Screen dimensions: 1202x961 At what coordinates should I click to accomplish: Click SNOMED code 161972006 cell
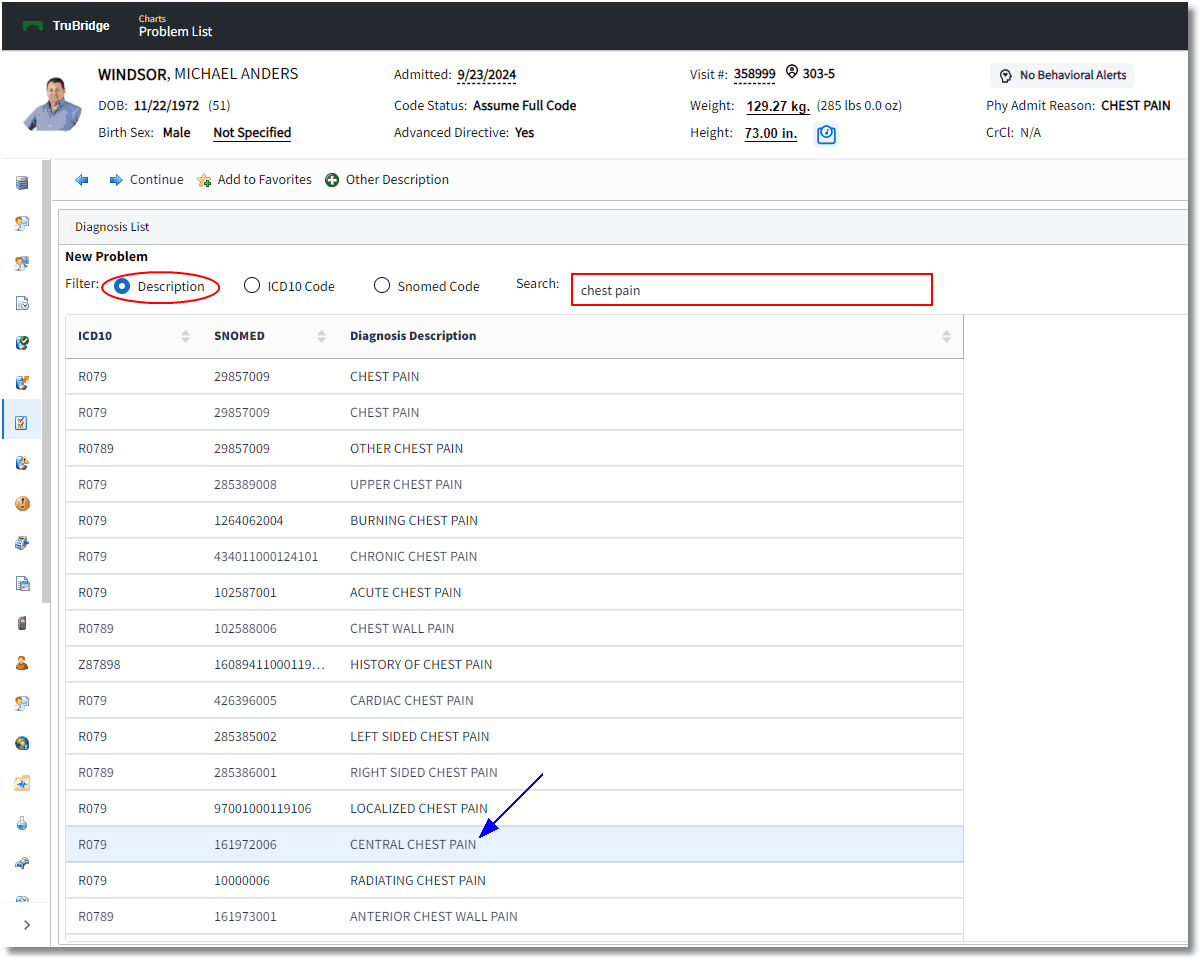245,845
